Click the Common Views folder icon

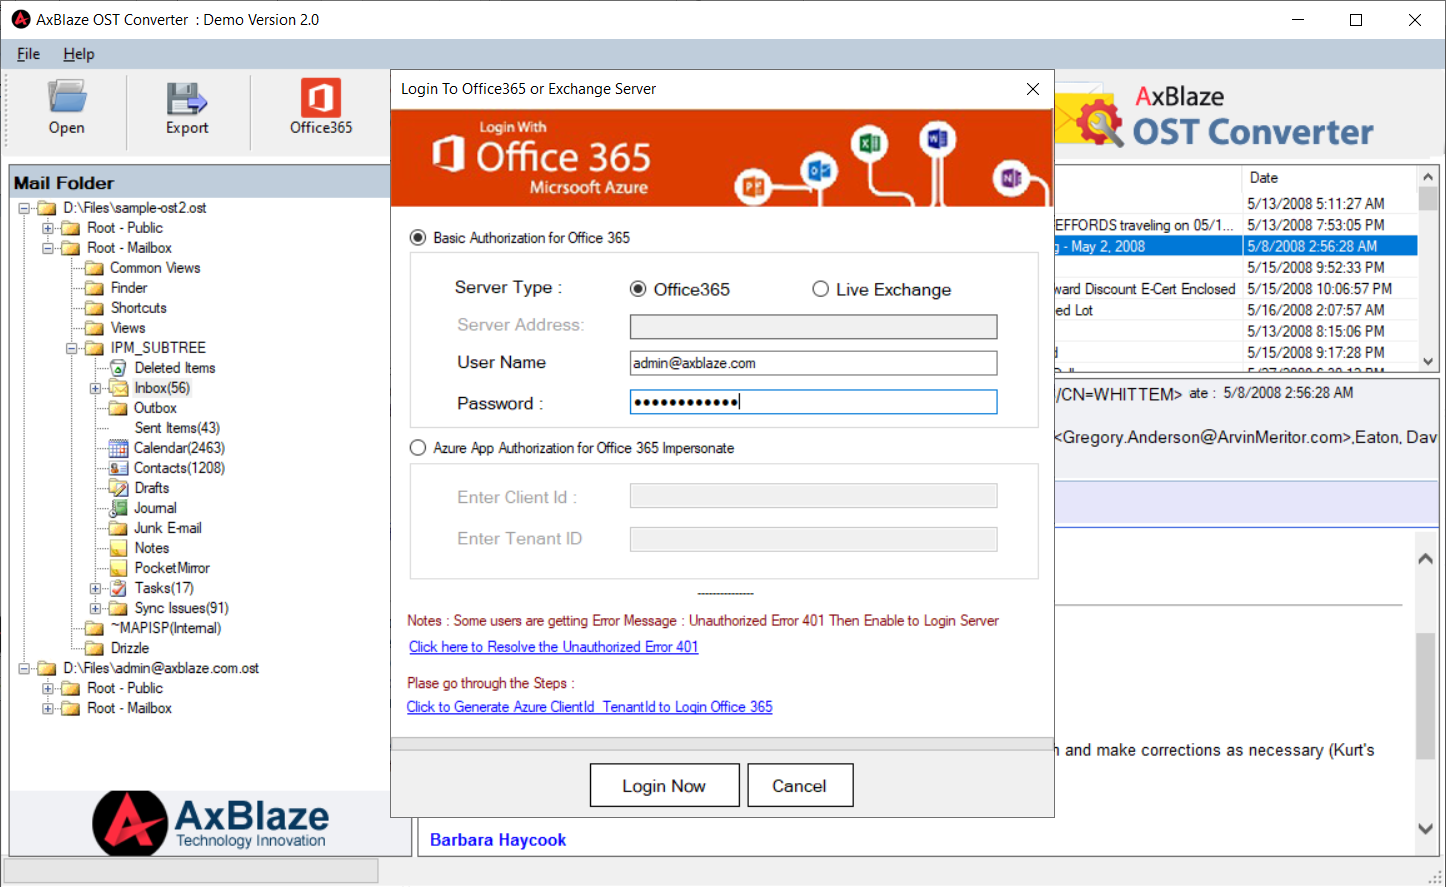tap(94, 268)
